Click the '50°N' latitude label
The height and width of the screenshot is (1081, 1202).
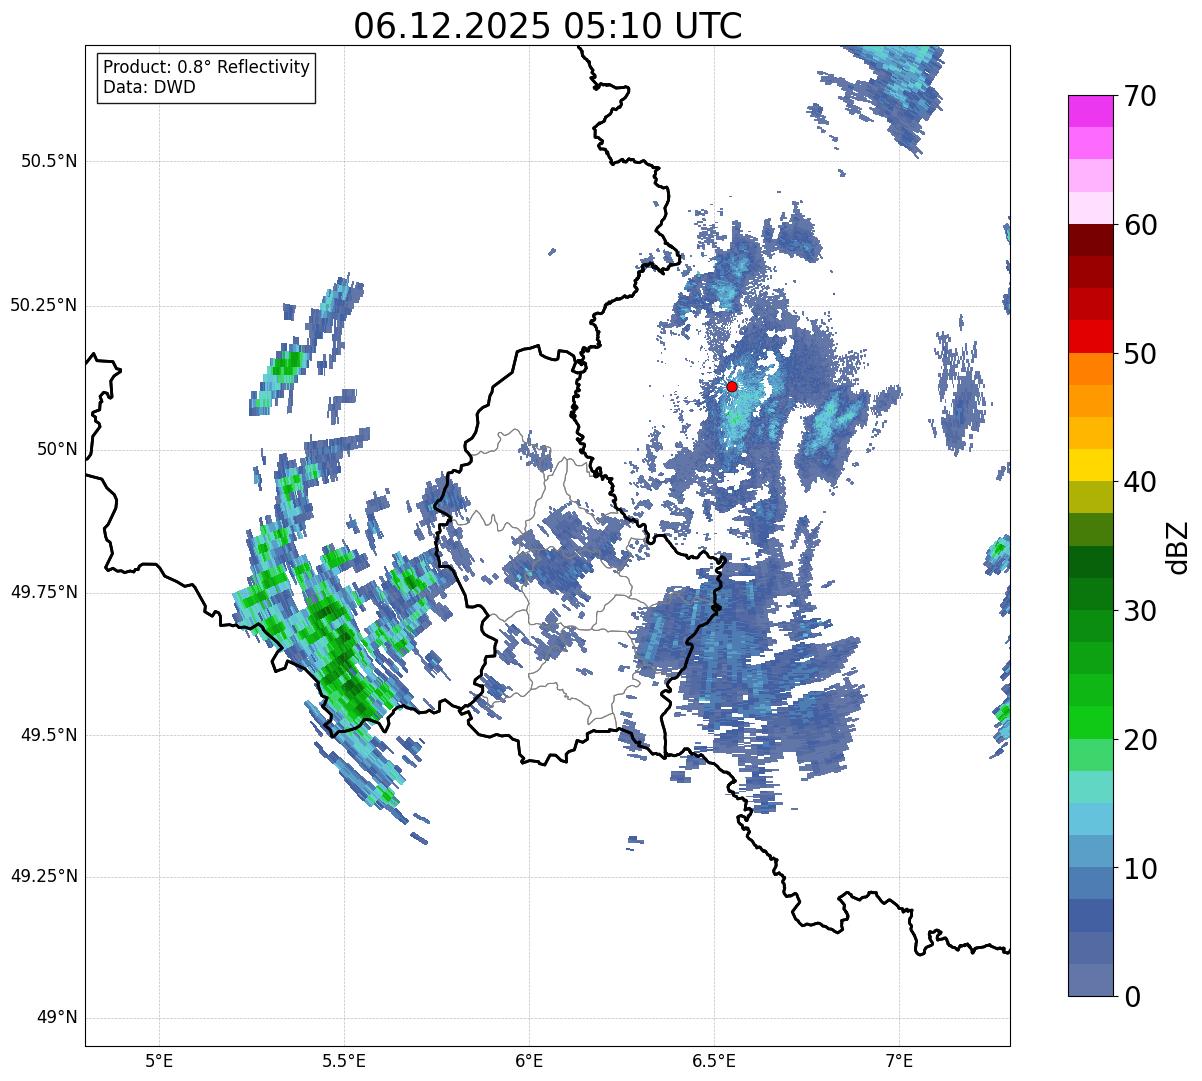coord(57,449)
